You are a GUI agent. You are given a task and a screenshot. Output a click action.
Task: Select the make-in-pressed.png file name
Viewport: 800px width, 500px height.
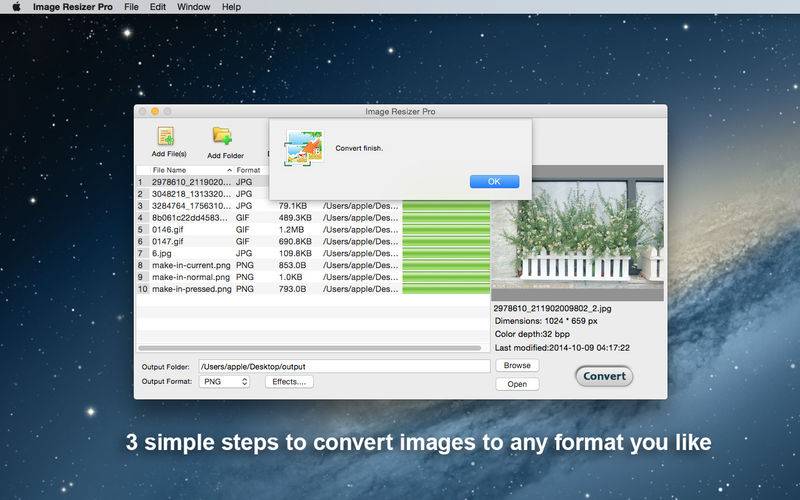click(192, 289)
